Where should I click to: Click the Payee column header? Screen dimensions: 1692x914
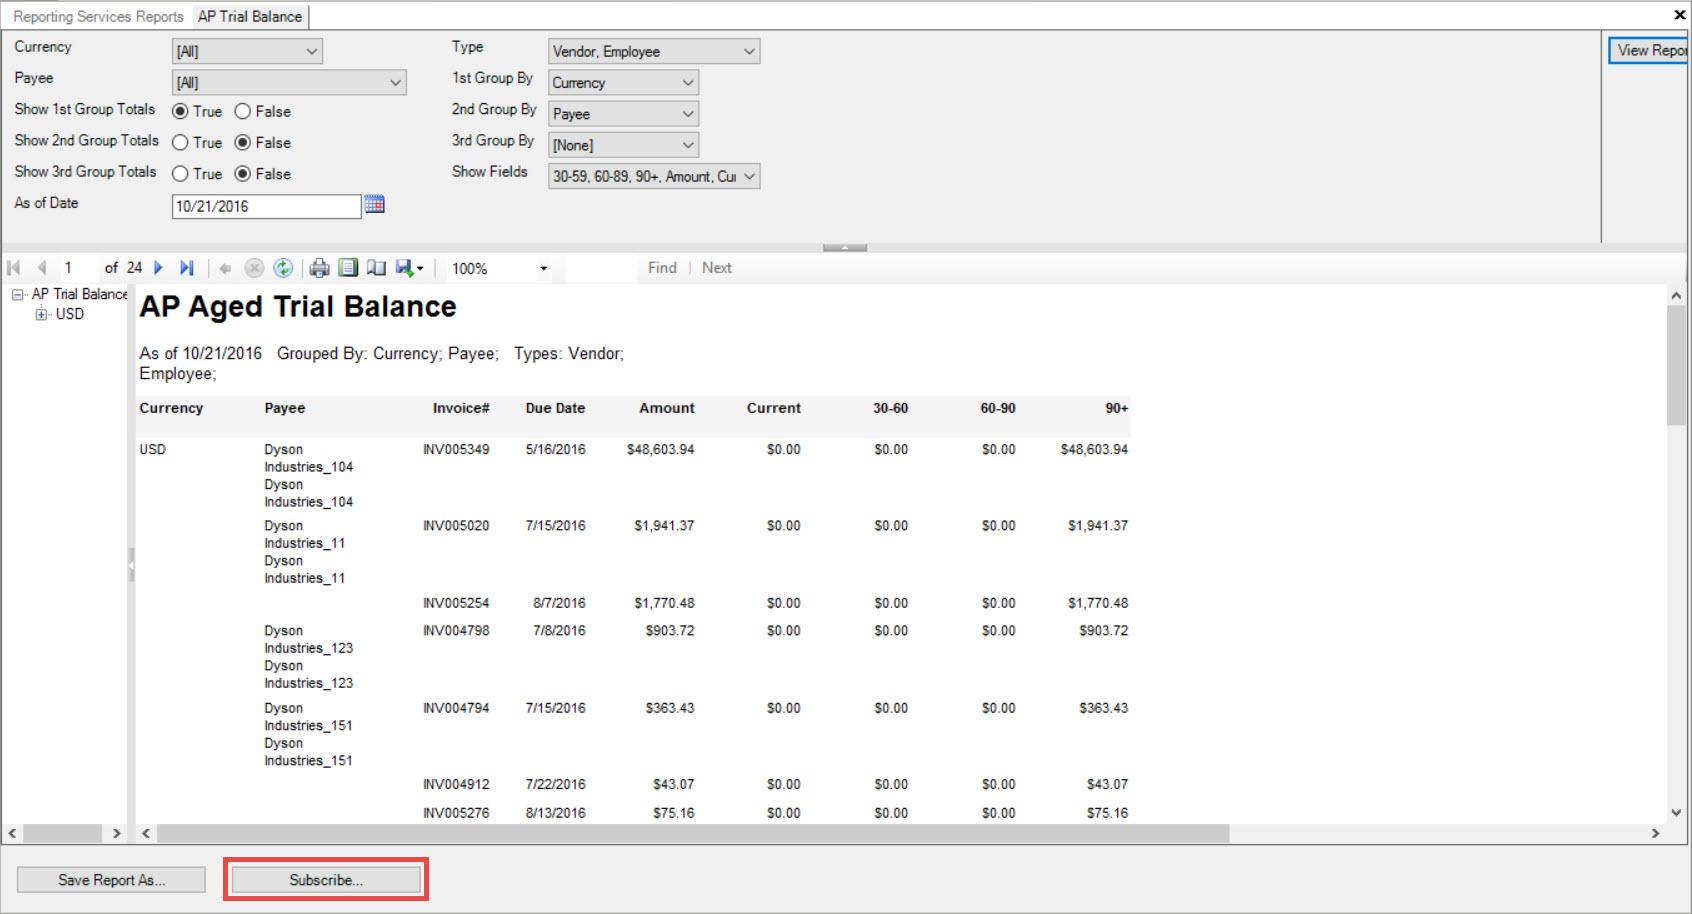(285, 408)
